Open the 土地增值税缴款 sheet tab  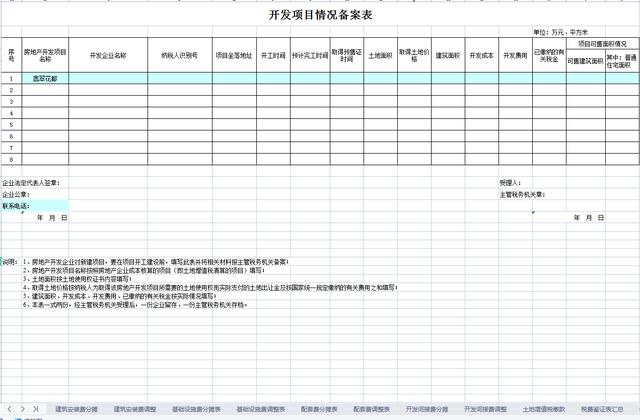(544, 409)
